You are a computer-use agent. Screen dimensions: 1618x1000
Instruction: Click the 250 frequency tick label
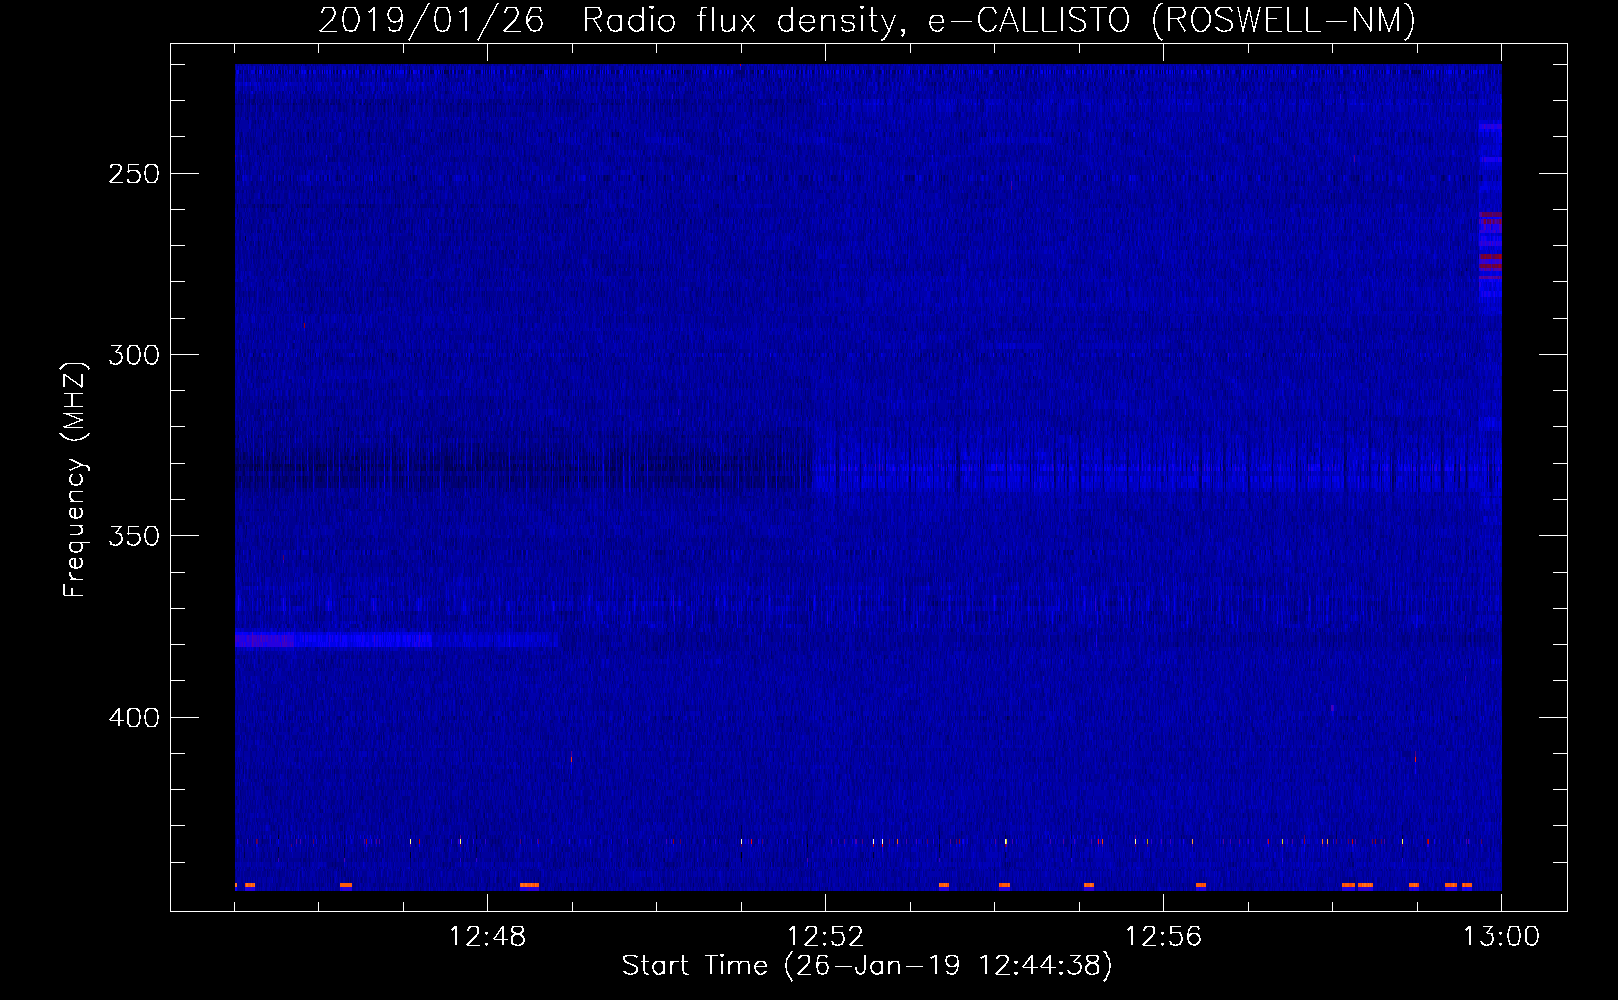[134, 174]
